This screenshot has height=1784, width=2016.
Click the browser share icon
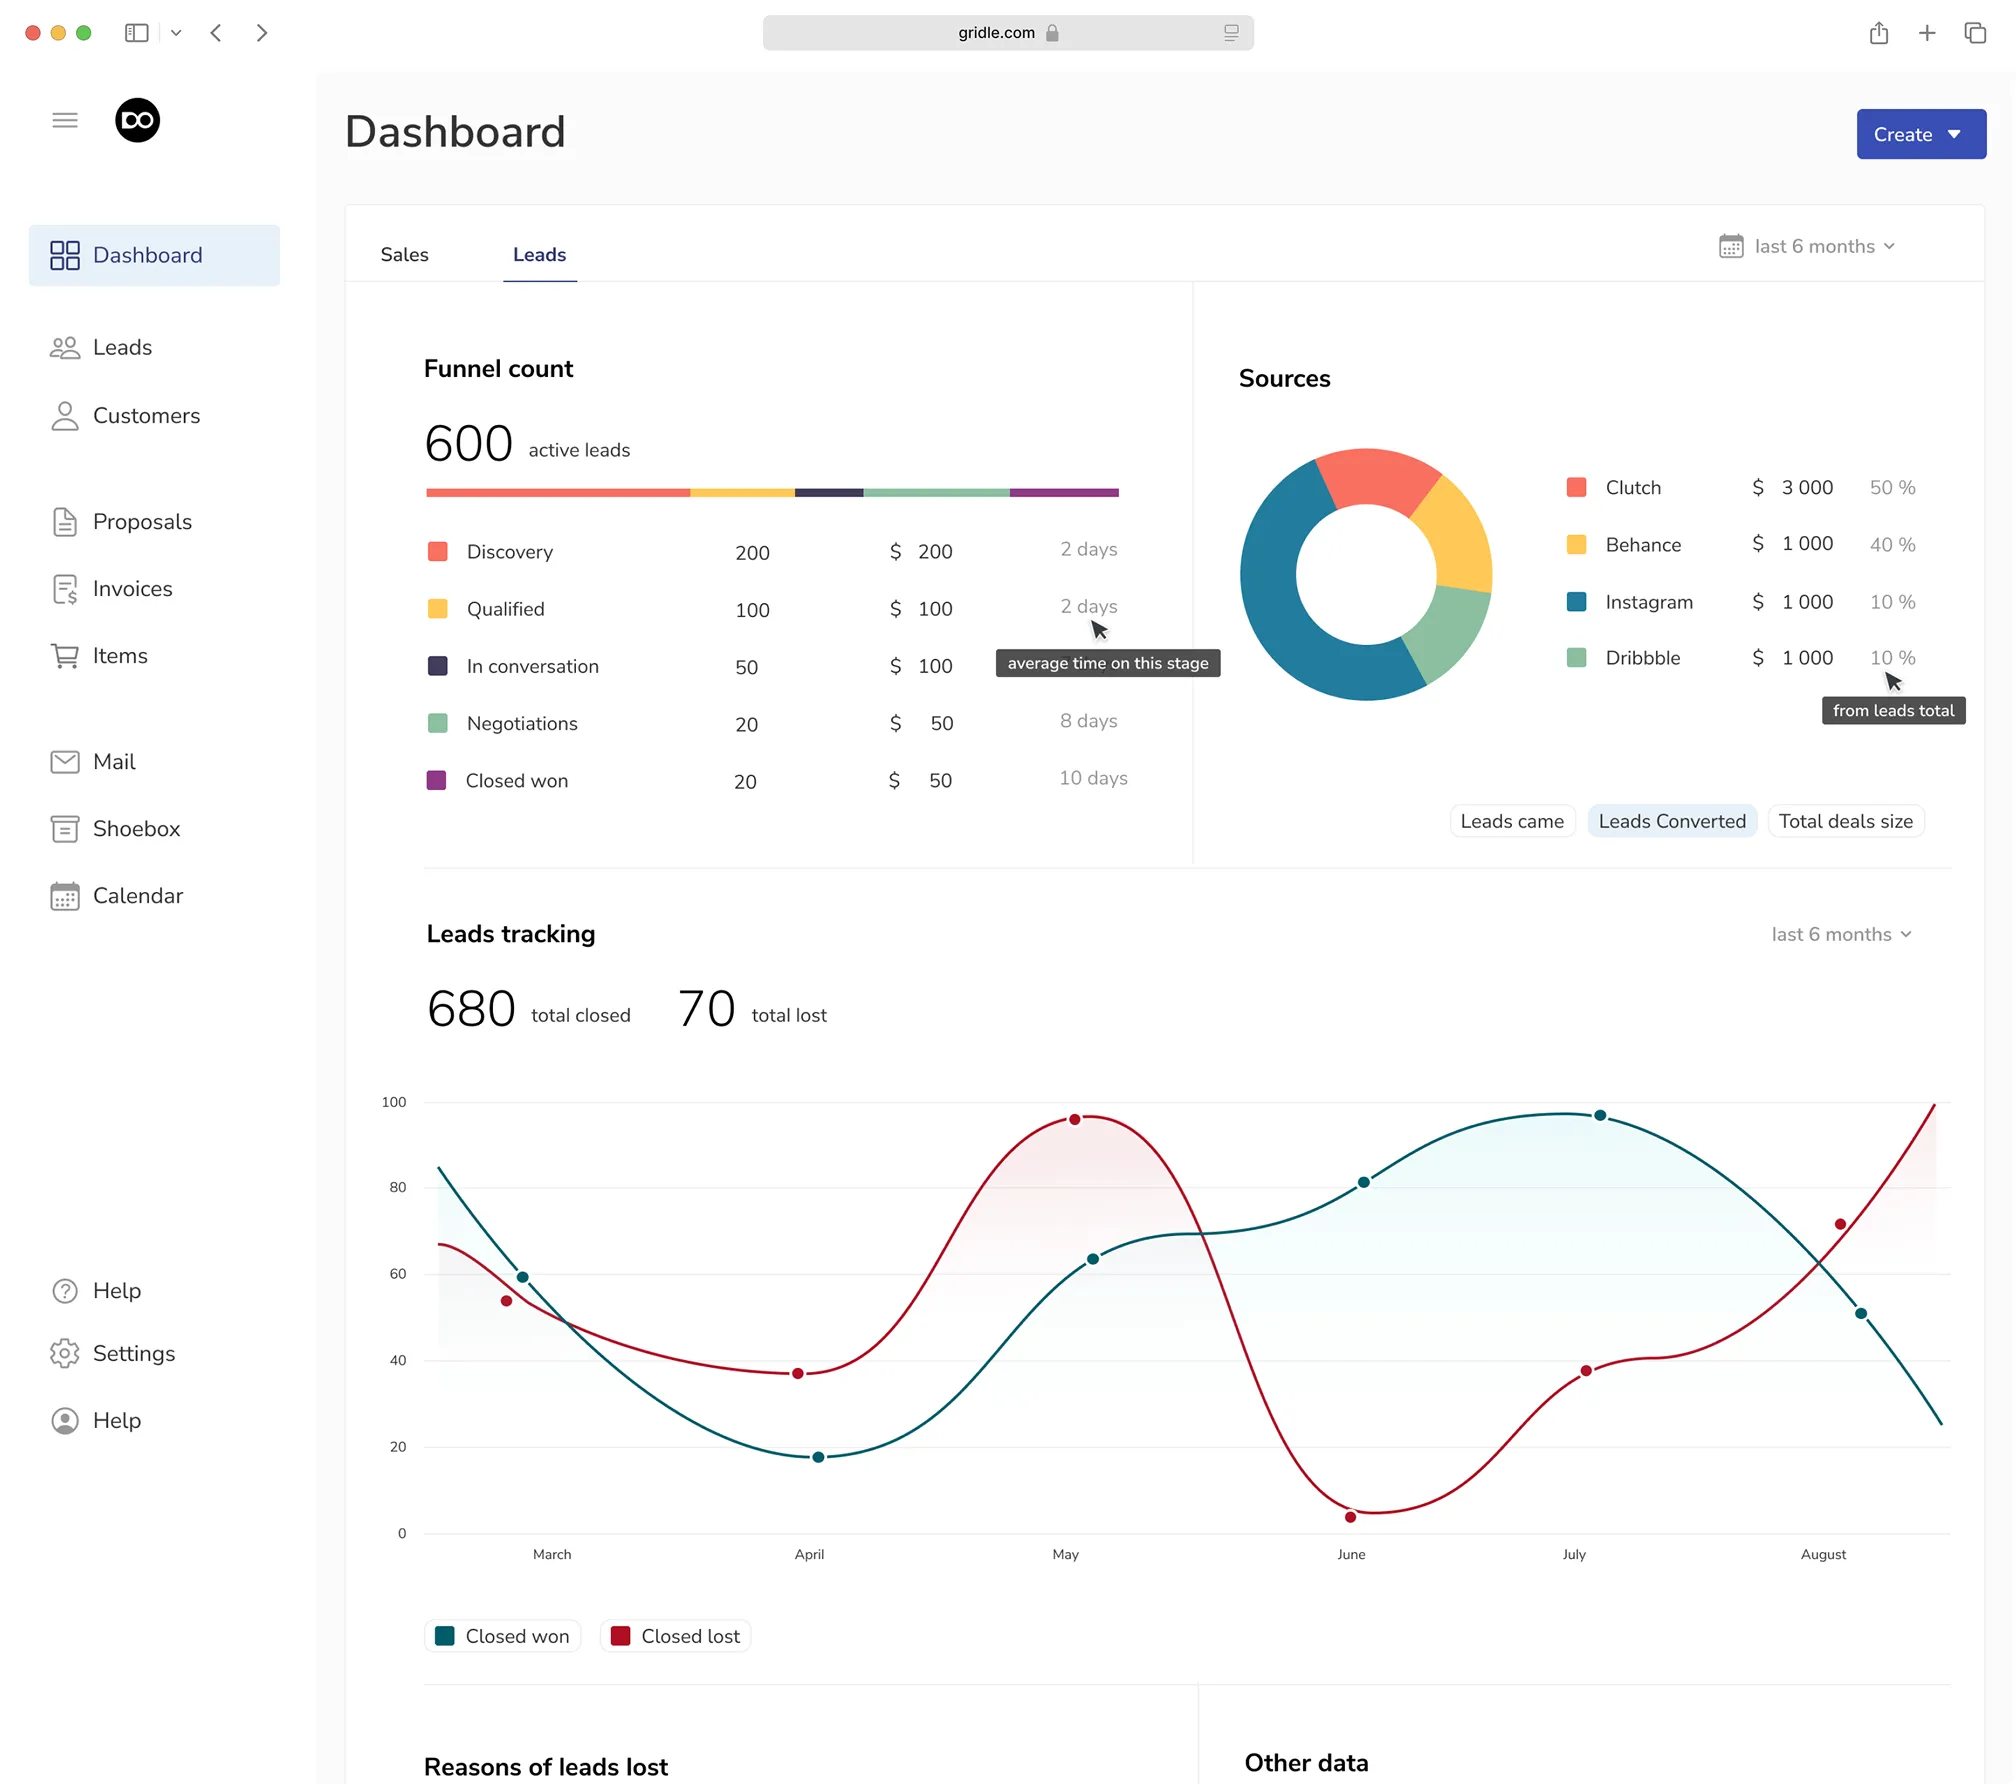coord(1879,33)
